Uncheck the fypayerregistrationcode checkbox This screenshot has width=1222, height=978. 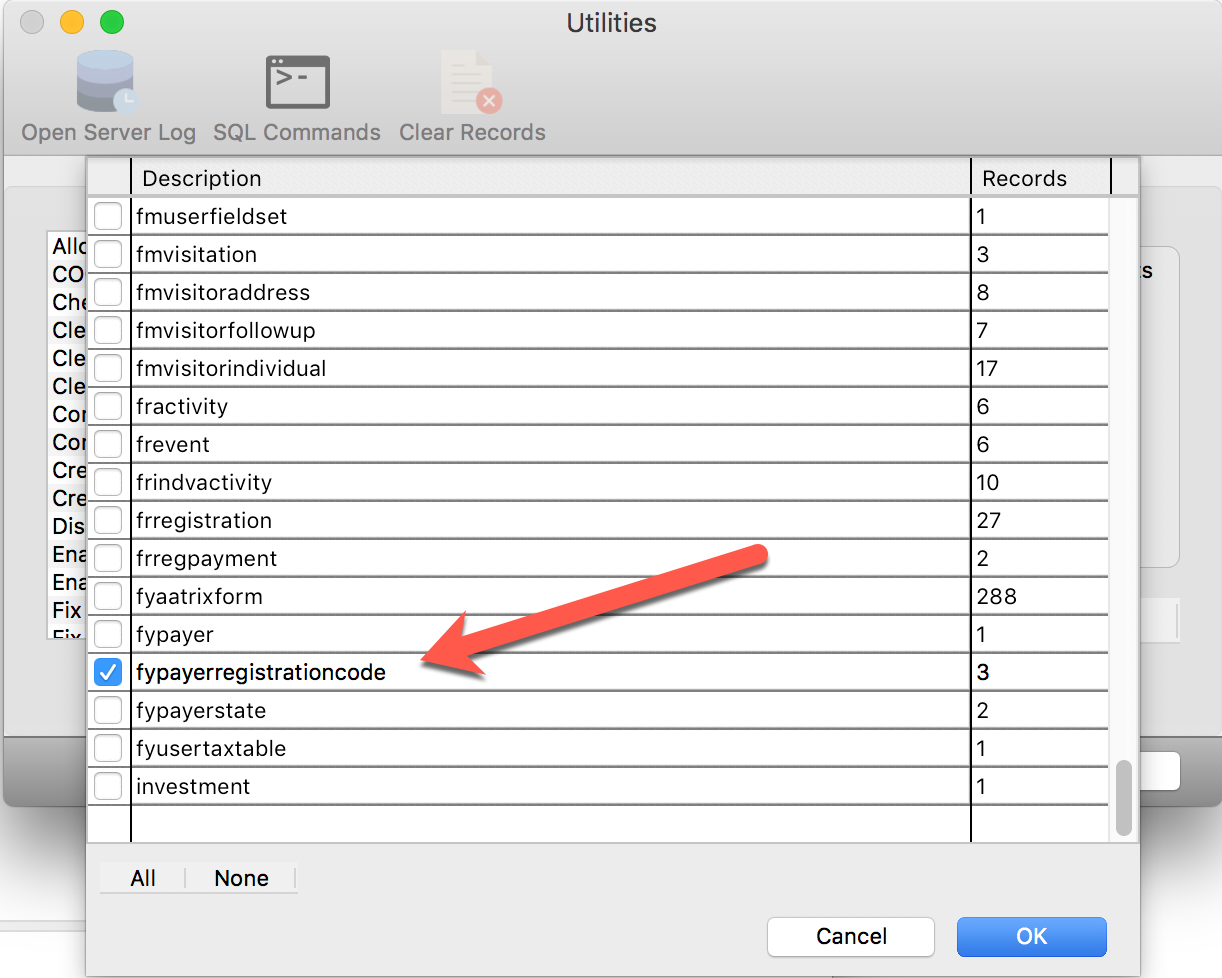point(108,673)
